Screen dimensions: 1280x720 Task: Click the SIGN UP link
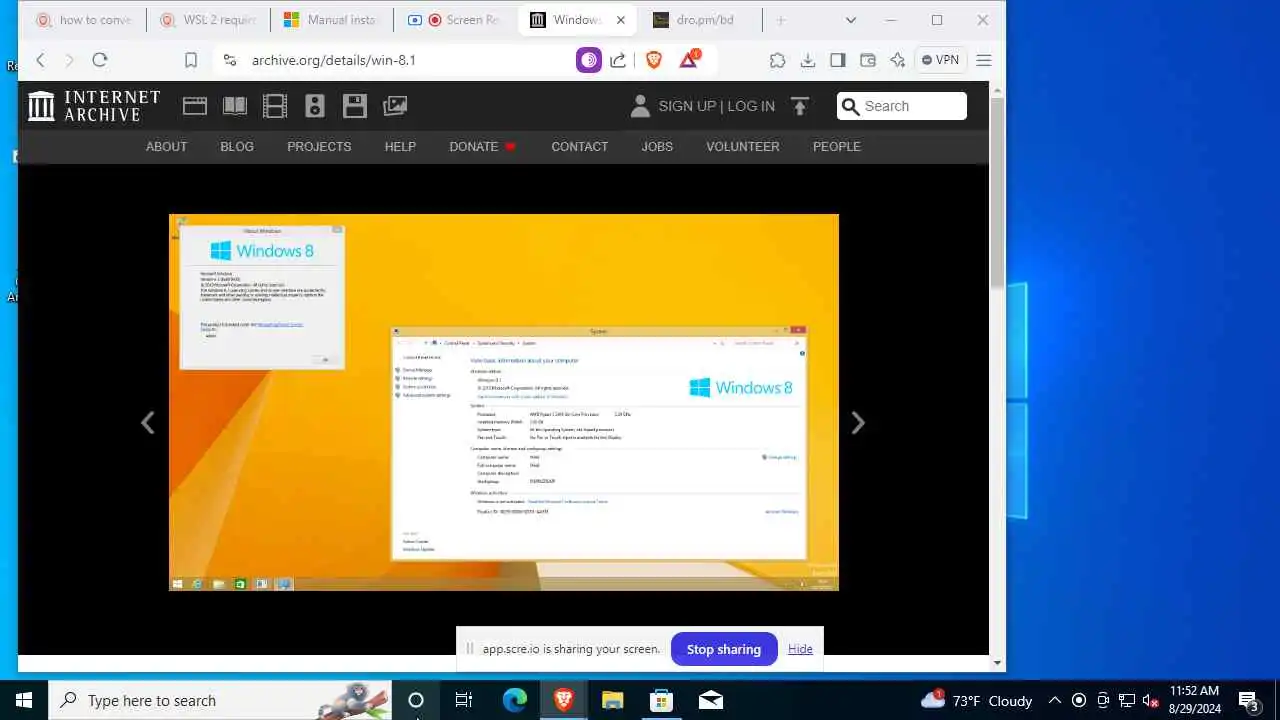tap(687, 106)
